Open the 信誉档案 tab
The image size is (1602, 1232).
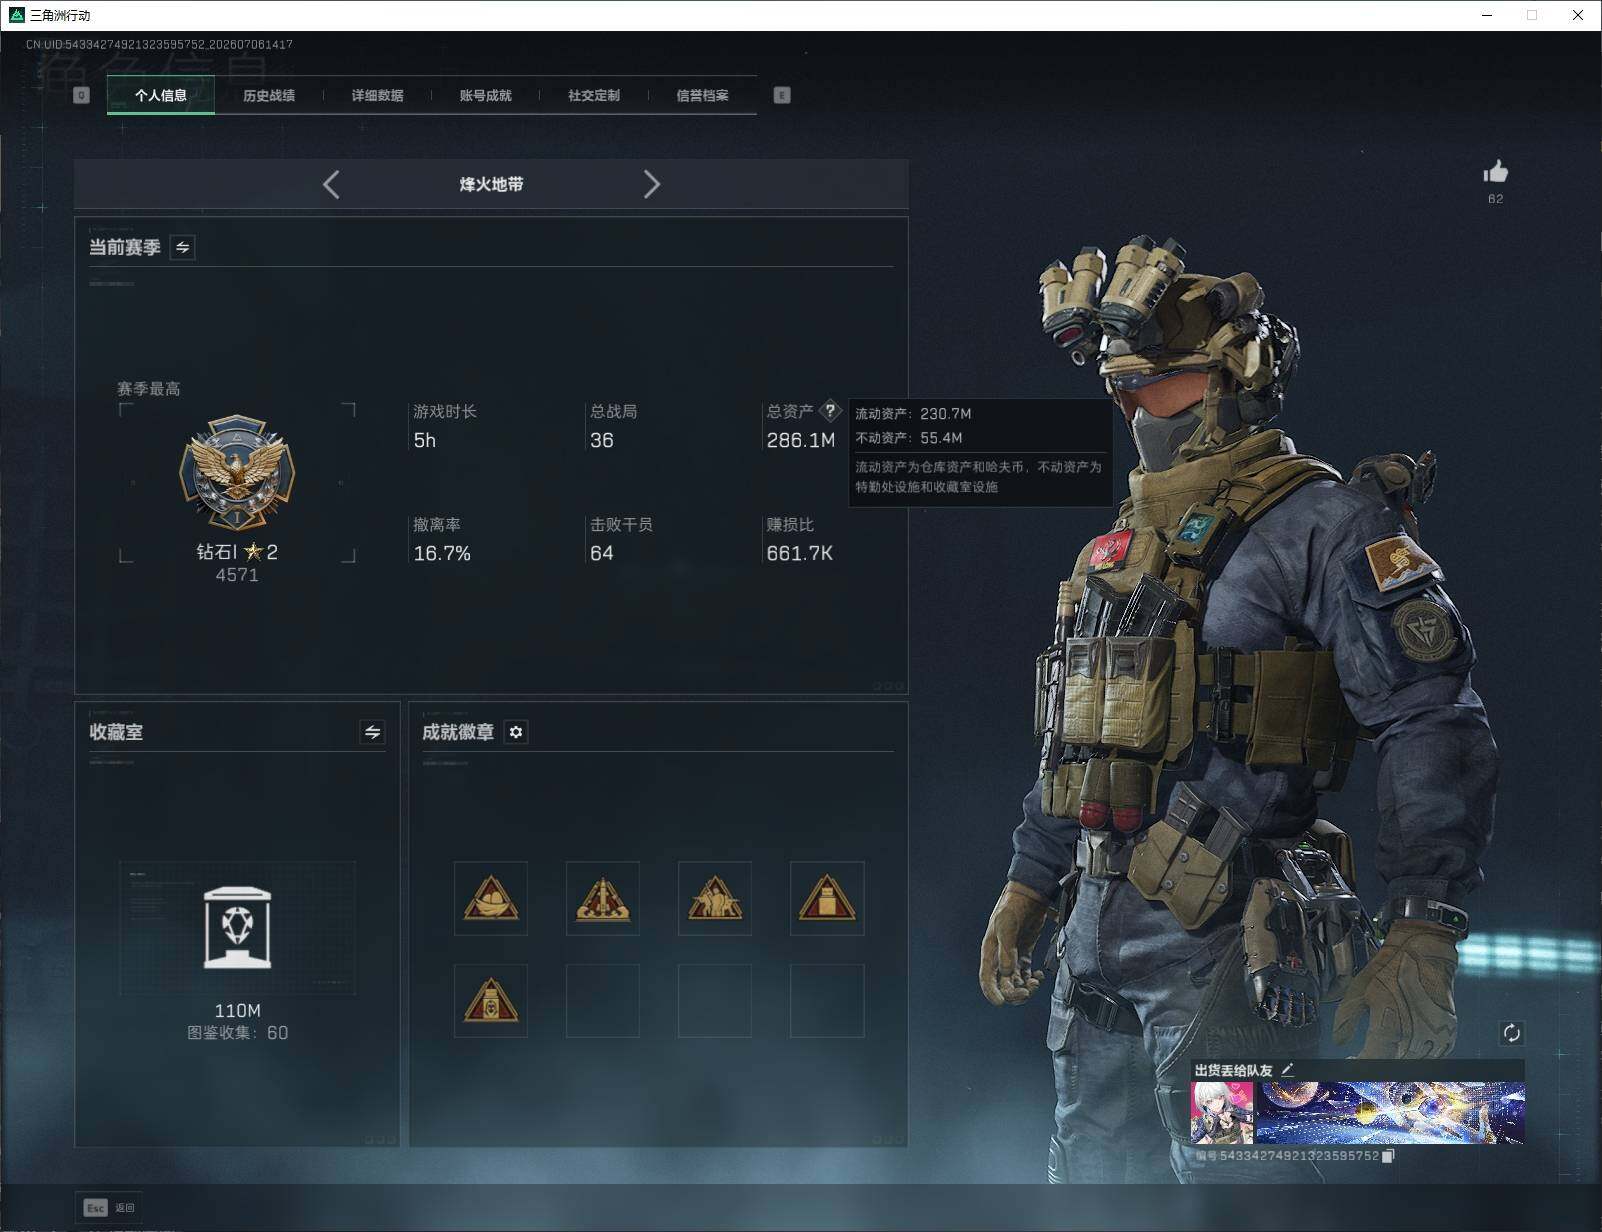click(702, 95)
